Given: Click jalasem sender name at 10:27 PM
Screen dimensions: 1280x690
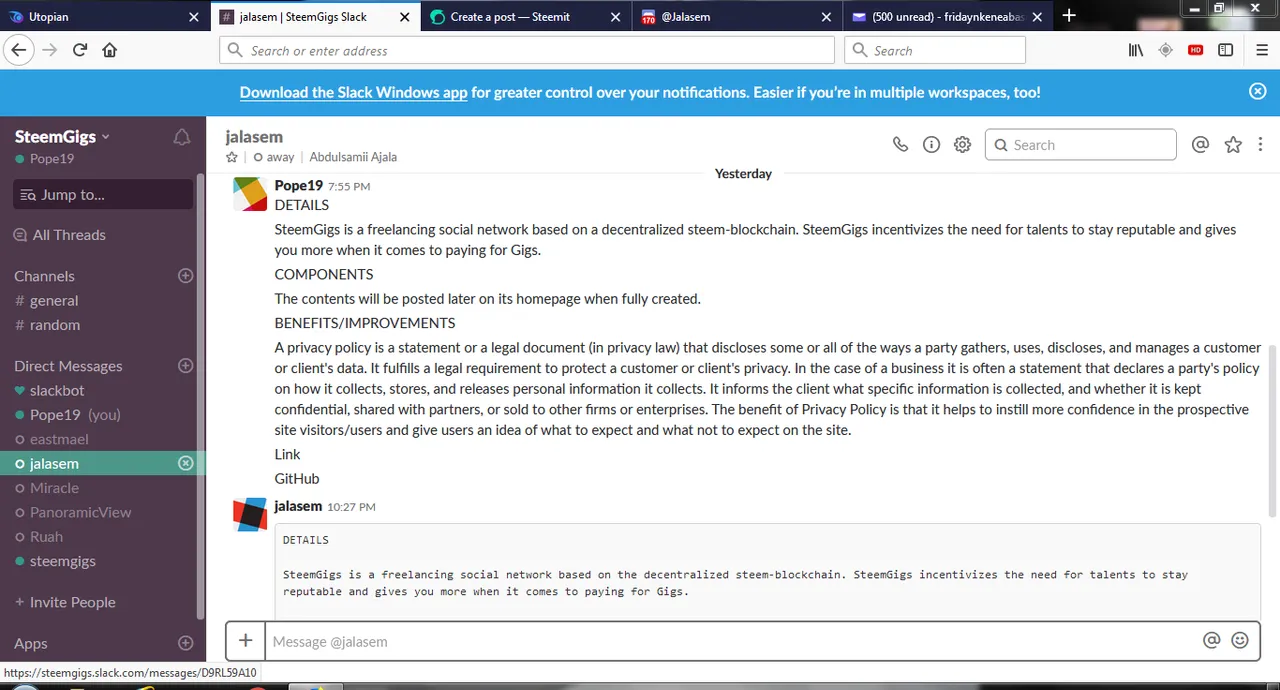Looking at the screenshot, I should (298, 506).
